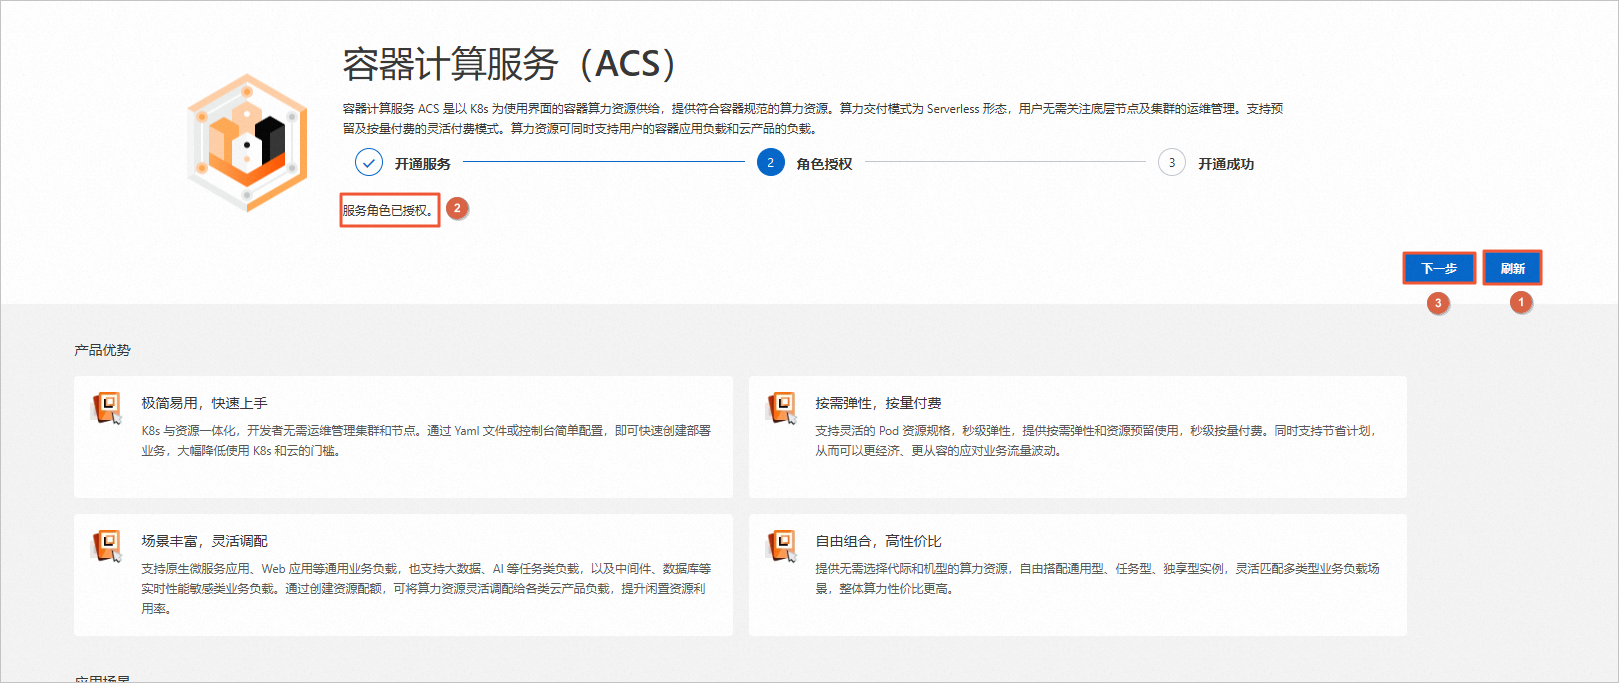Click the 按需弹性，按量付费 card title
Screen dimensions: 1619x683
click(x=878, y=403)
